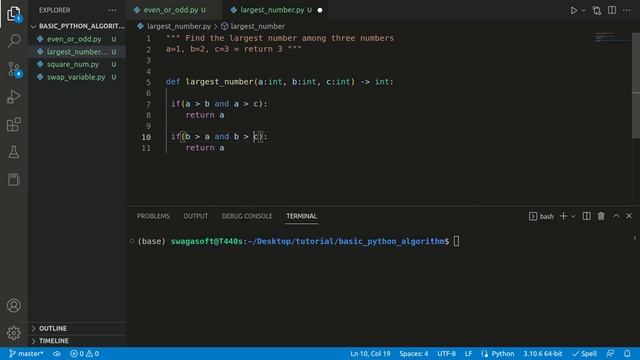Image resolution: width=640 pixels, height=360 pixels.
Task: Switch to the PROBLEMS tab
Action: 153,216
